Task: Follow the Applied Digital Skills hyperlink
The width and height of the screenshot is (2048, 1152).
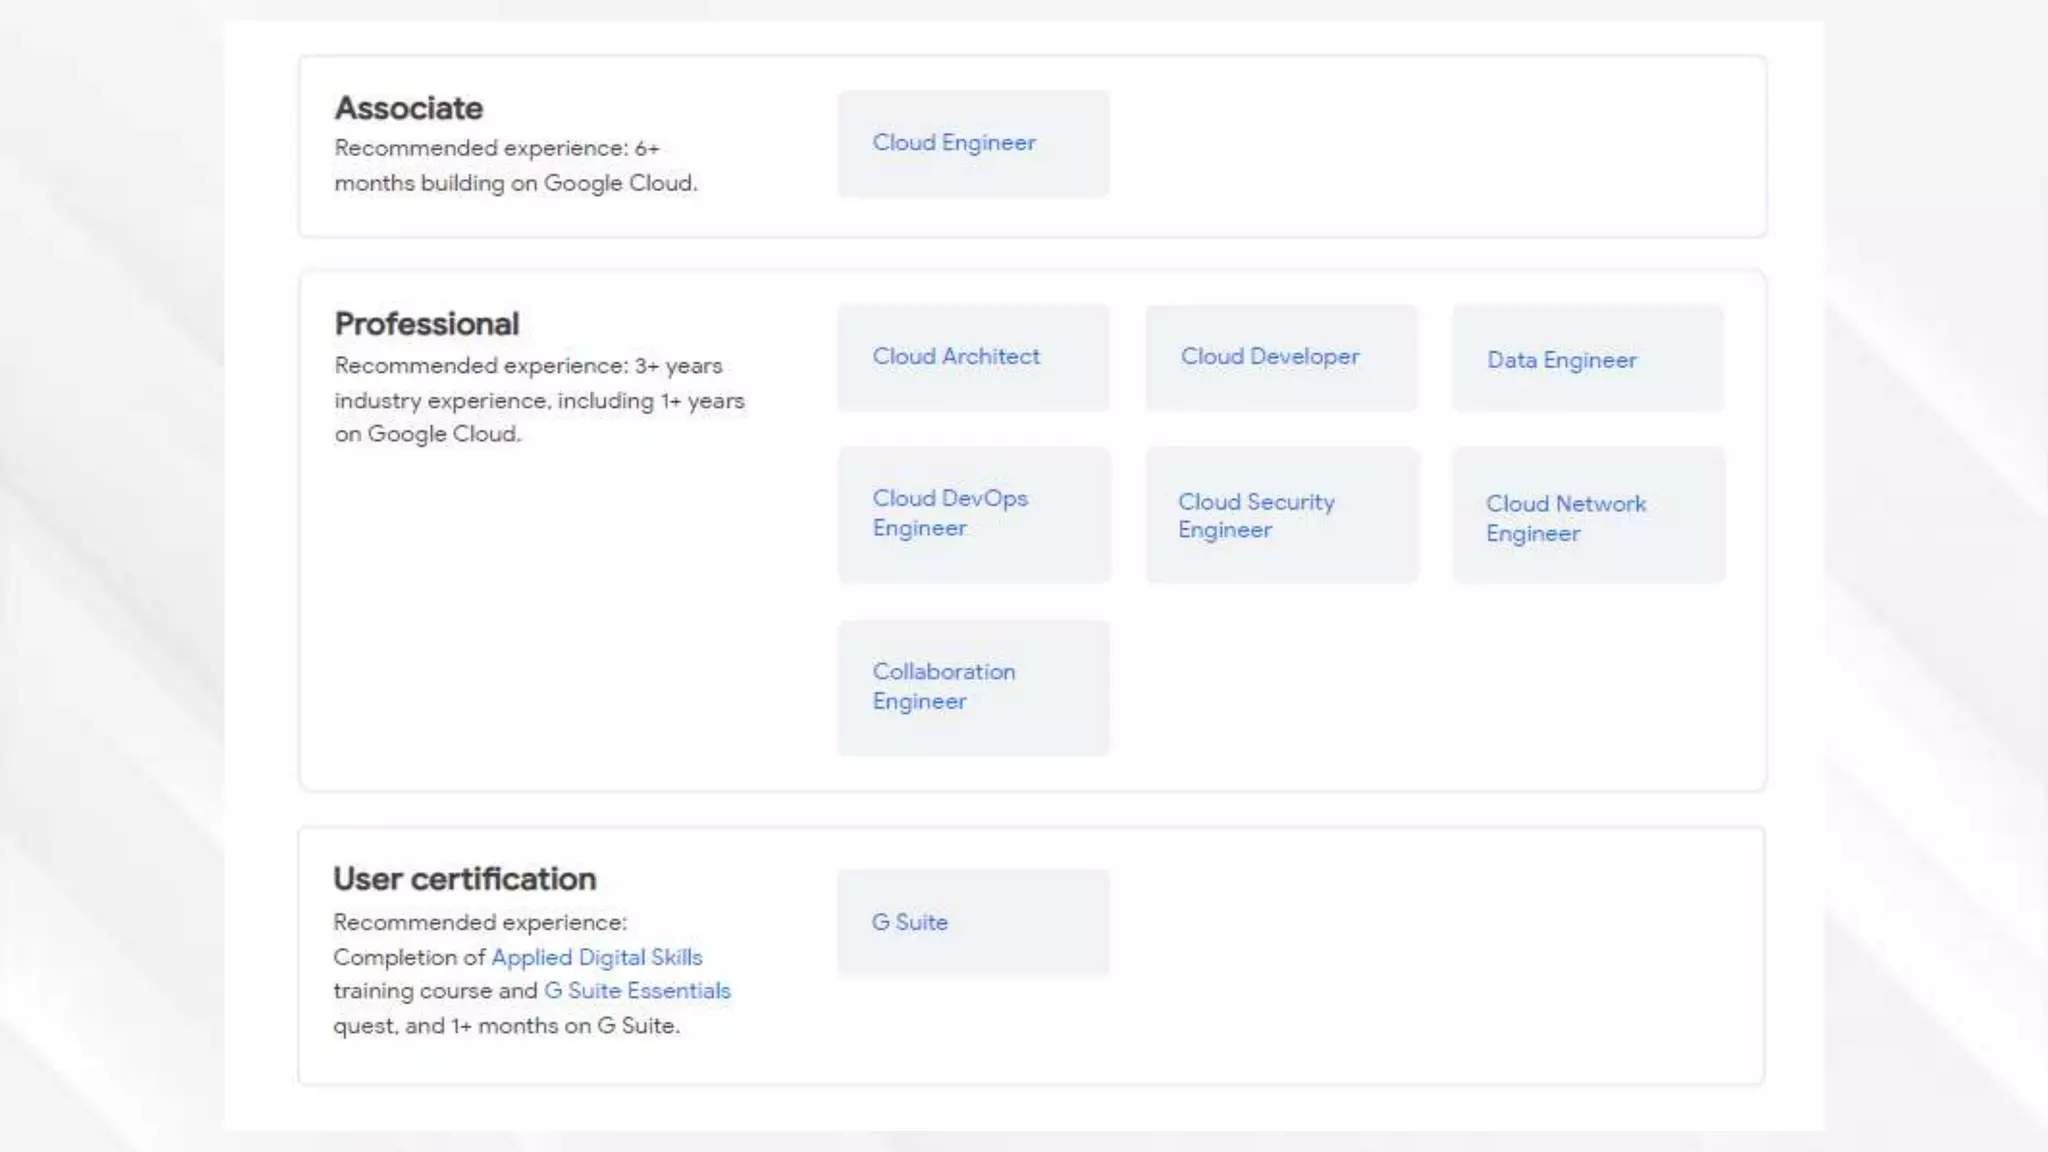Action: click(x=596, y=957)
